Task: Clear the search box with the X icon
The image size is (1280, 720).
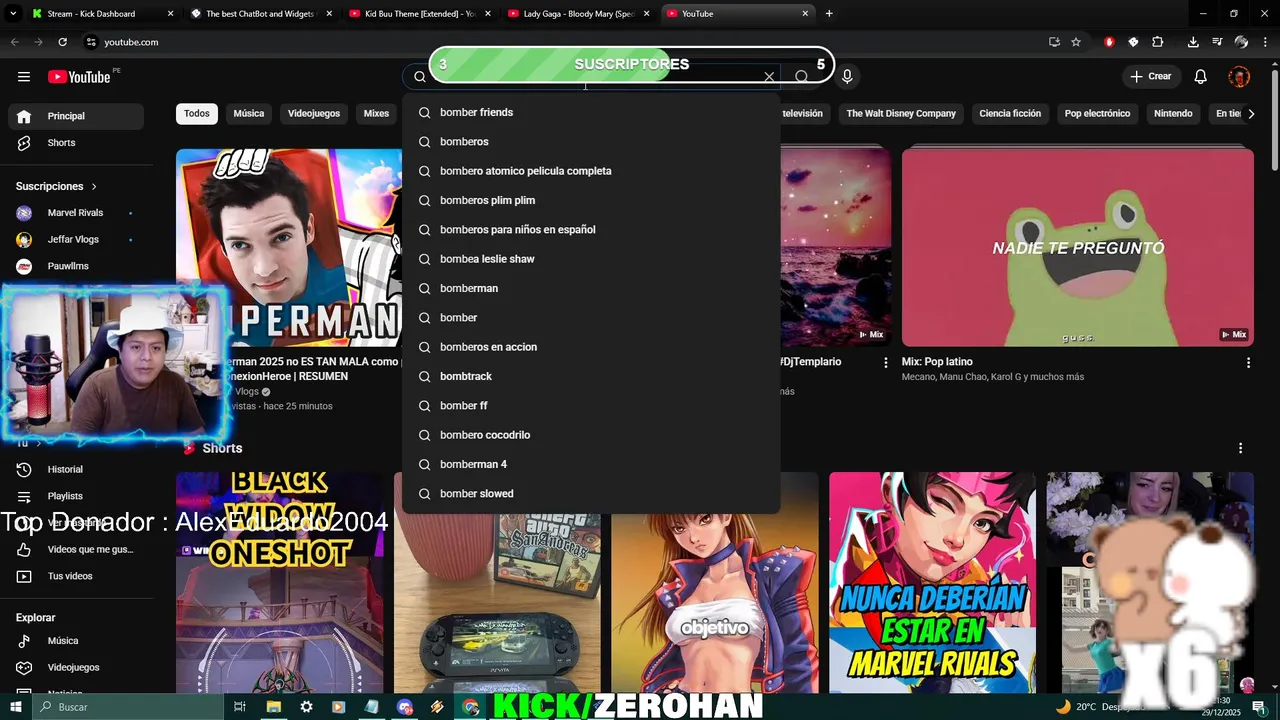Action: pos(769,77)
